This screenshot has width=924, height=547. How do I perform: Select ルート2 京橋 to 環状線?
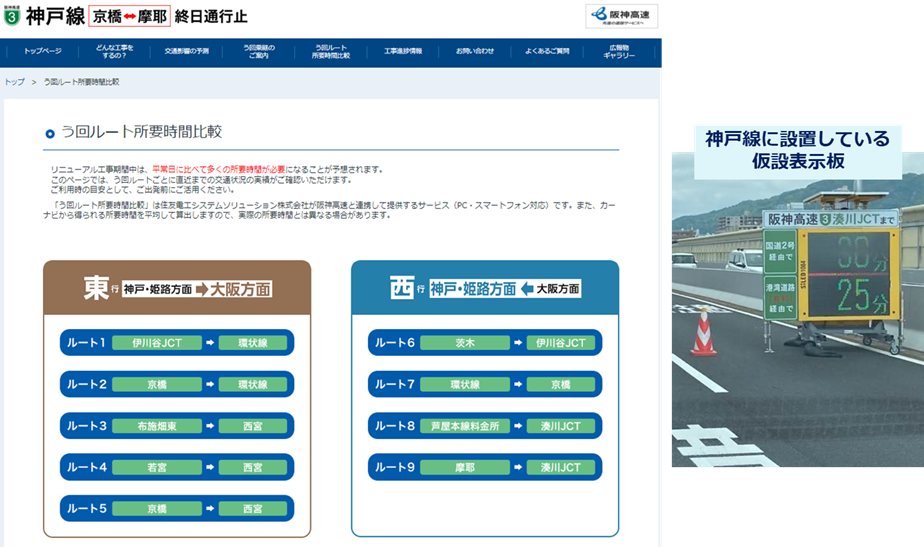(x=177, y=384)
